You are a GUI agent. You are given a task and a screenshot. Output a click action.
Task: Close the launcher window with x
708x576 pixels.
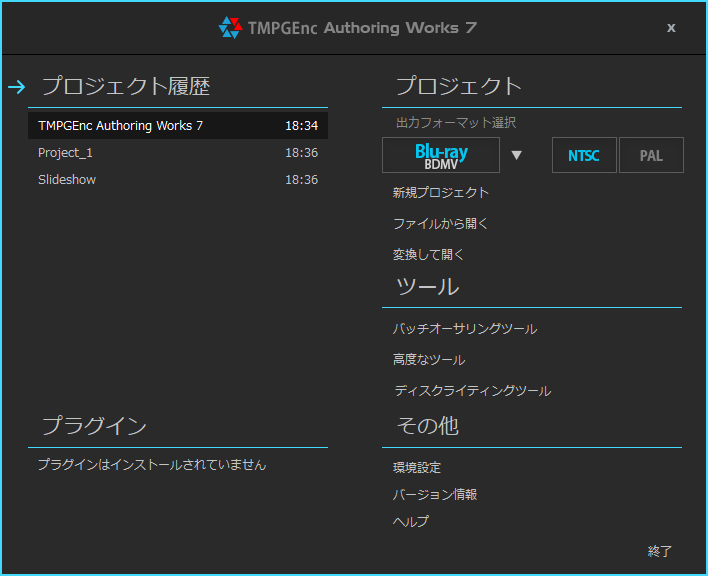[x=671, y=28]
